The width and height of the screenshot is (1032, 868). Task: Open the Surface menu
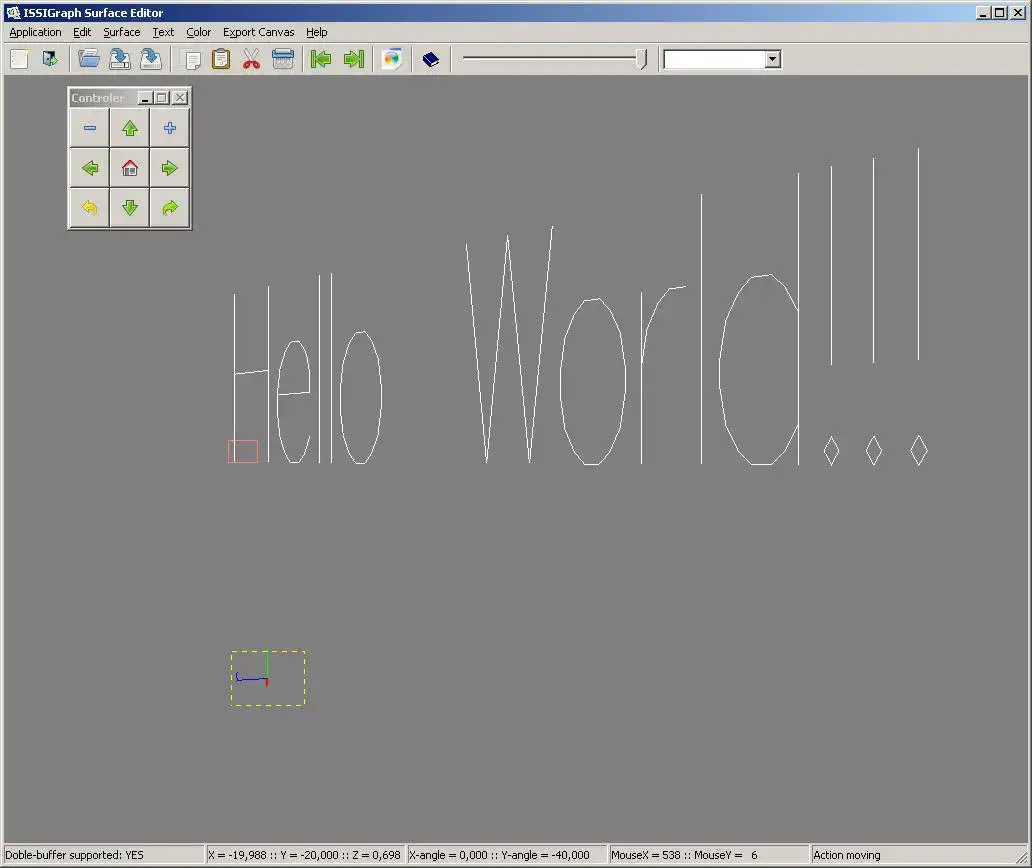122,32
